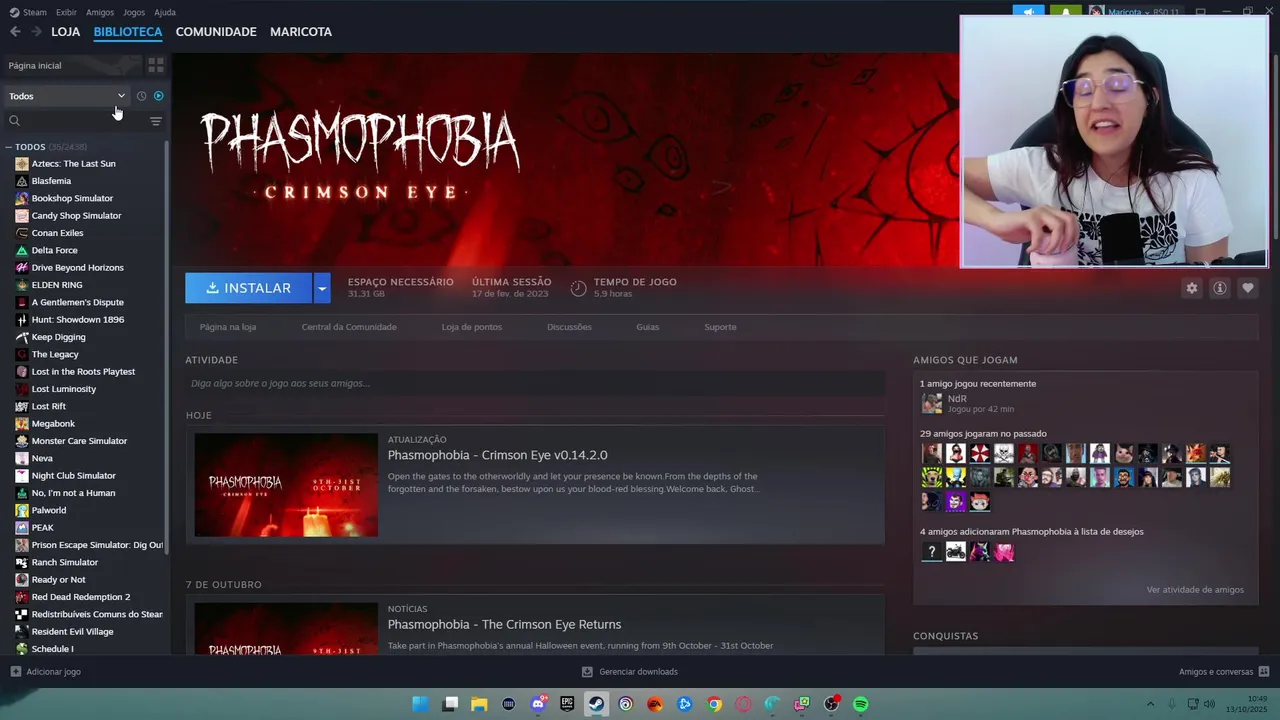The height and width of the screenshot is (720, 1280).
Task: Click the game list scrollbar
Action: (167, 350)
